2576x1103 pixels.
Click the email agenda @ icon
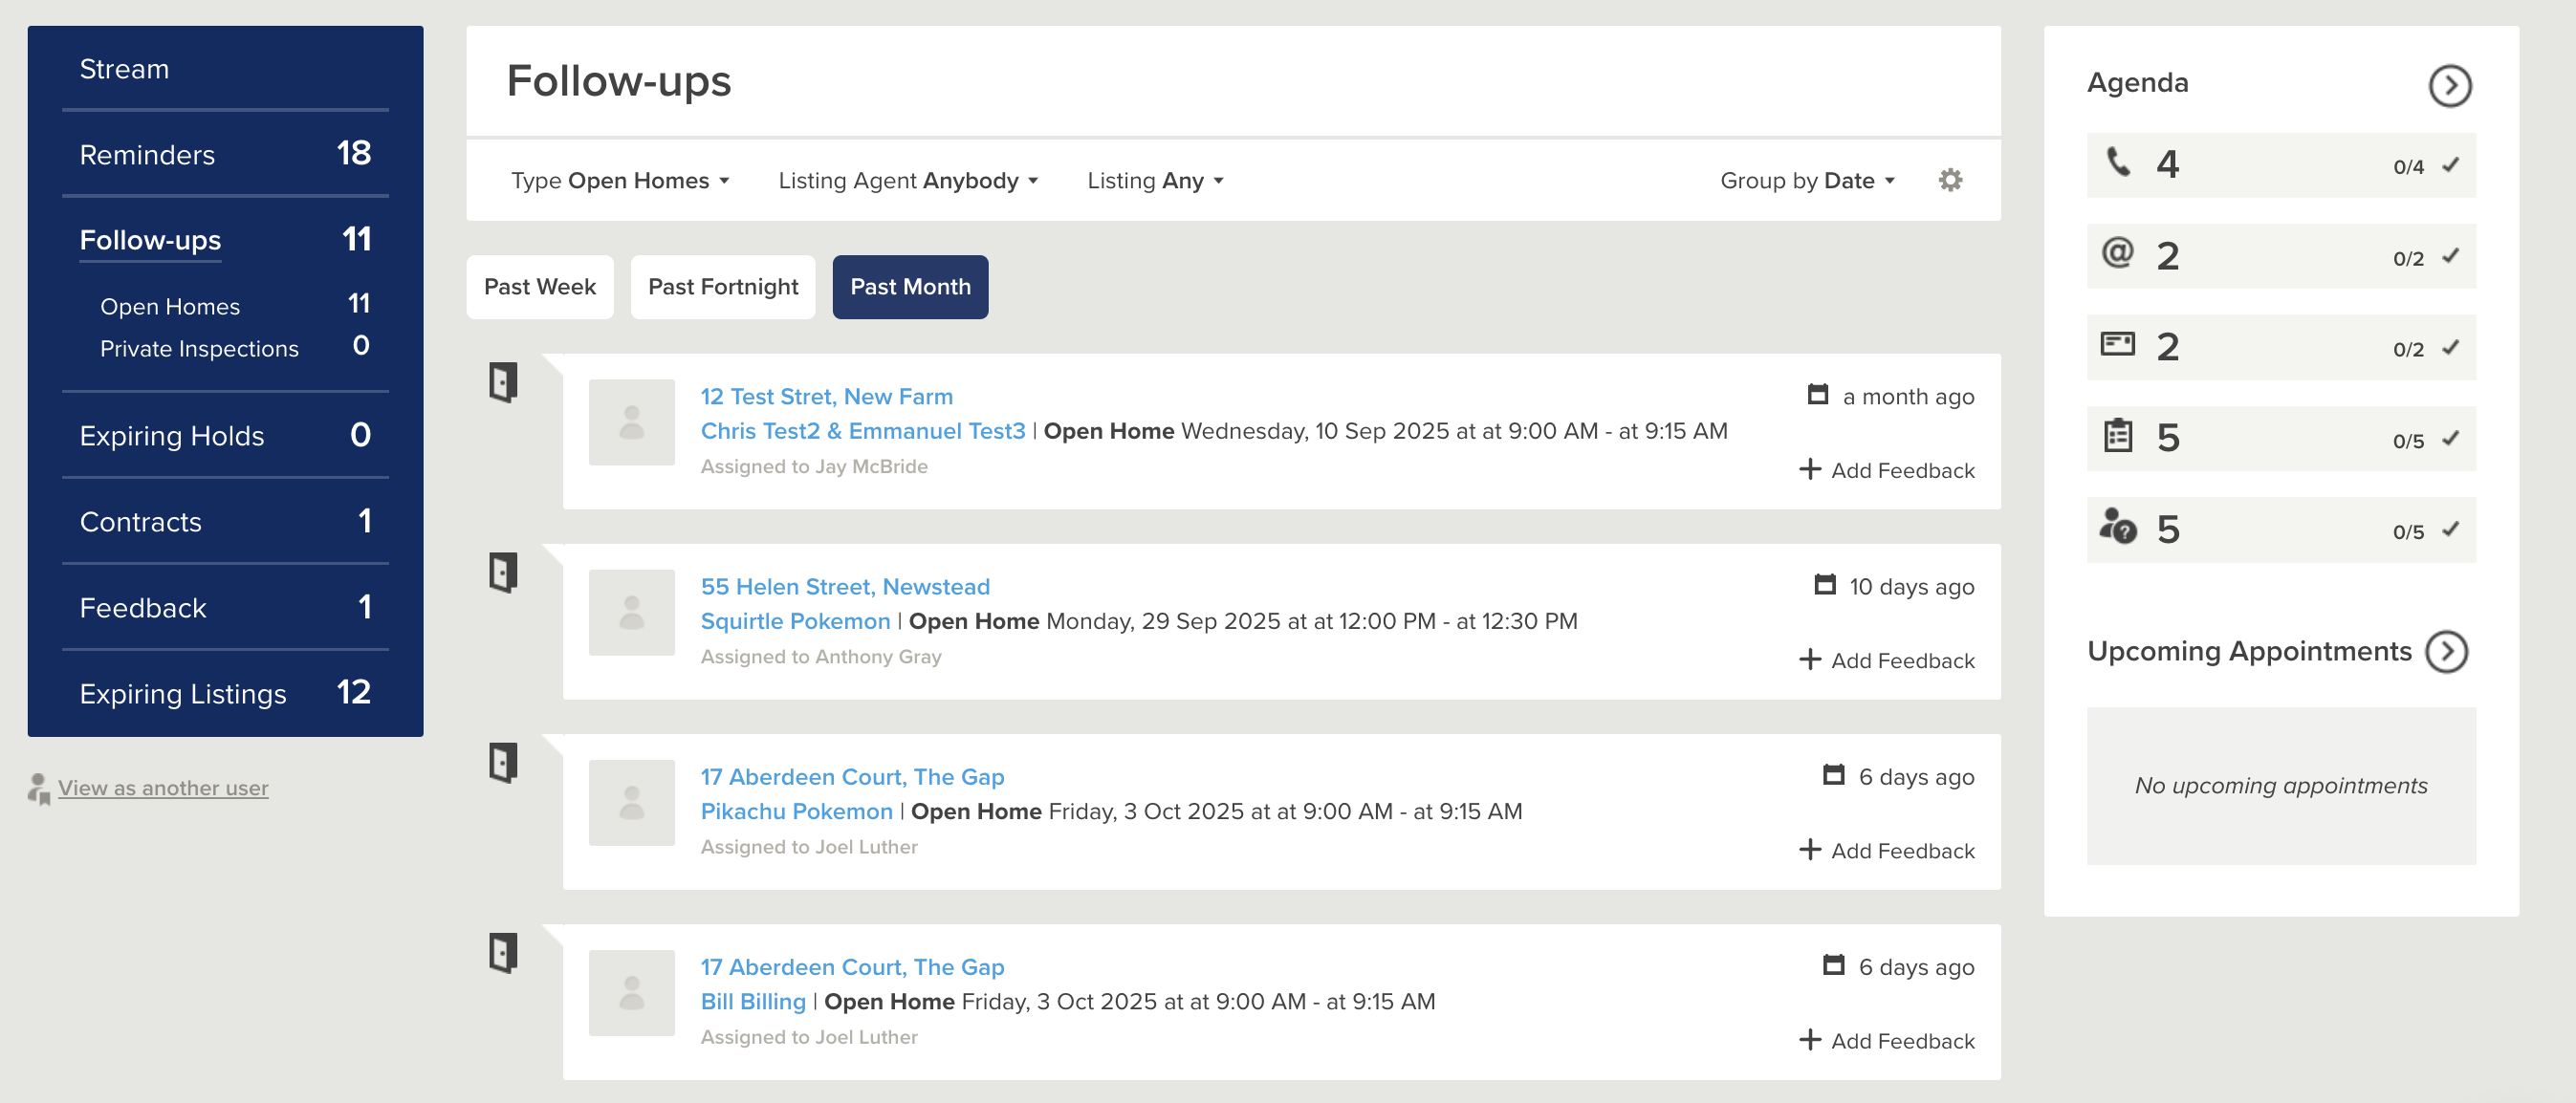tap(2117, 254)
